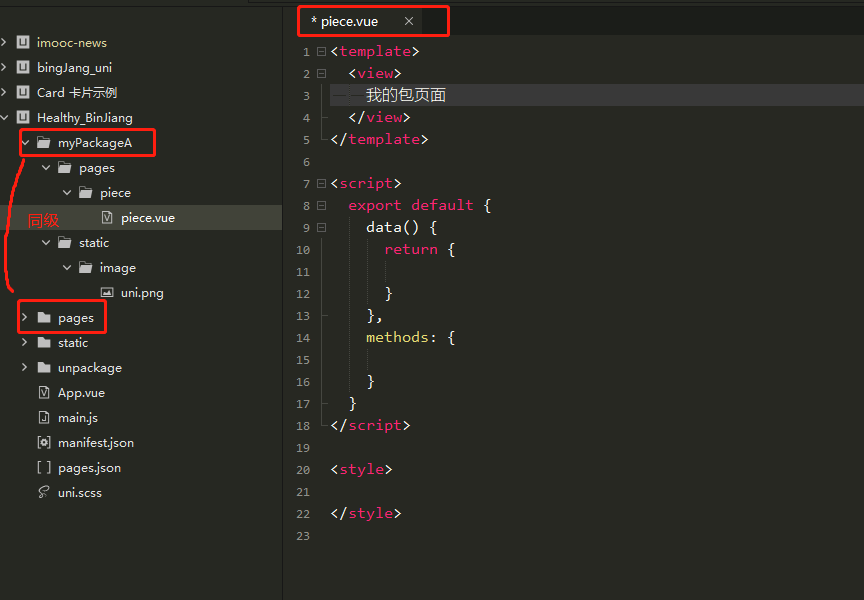Viewport: 864px width, 600px height.
Task: Click the Healthy_BinJiang project icon
Action: pyautogui.click(x=23, y=117)
